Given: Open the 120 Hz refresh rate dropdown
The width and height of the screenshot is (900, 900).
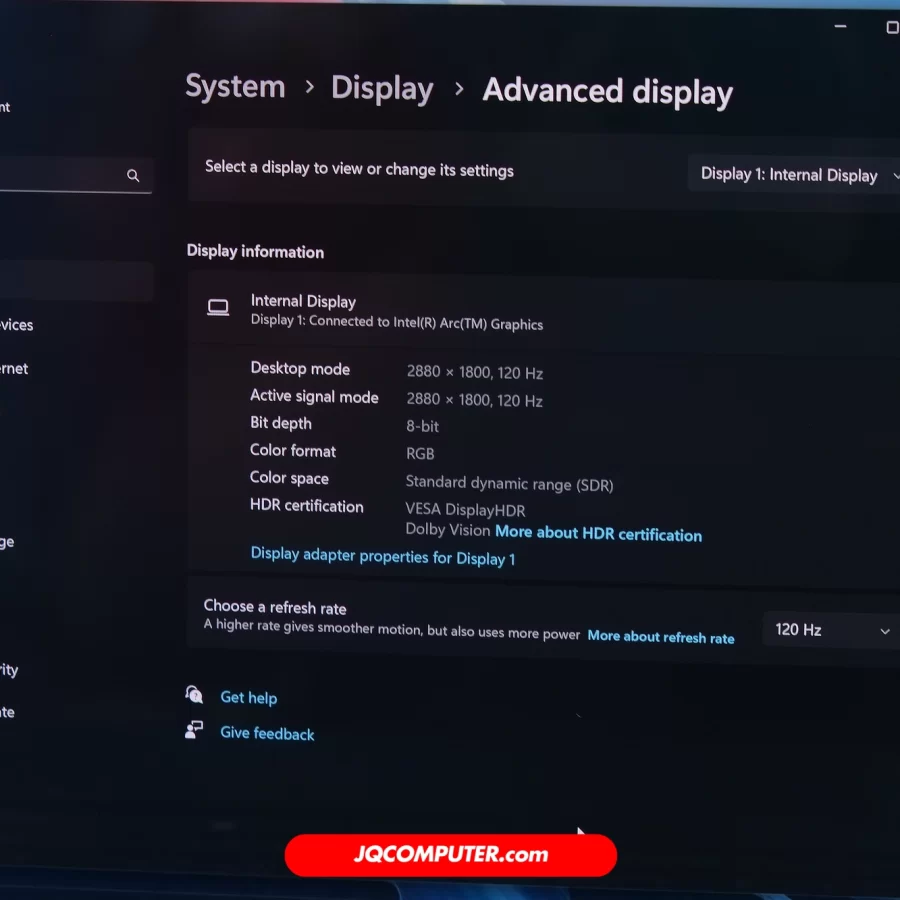Looking at the screenshot, I should [831, 630].
